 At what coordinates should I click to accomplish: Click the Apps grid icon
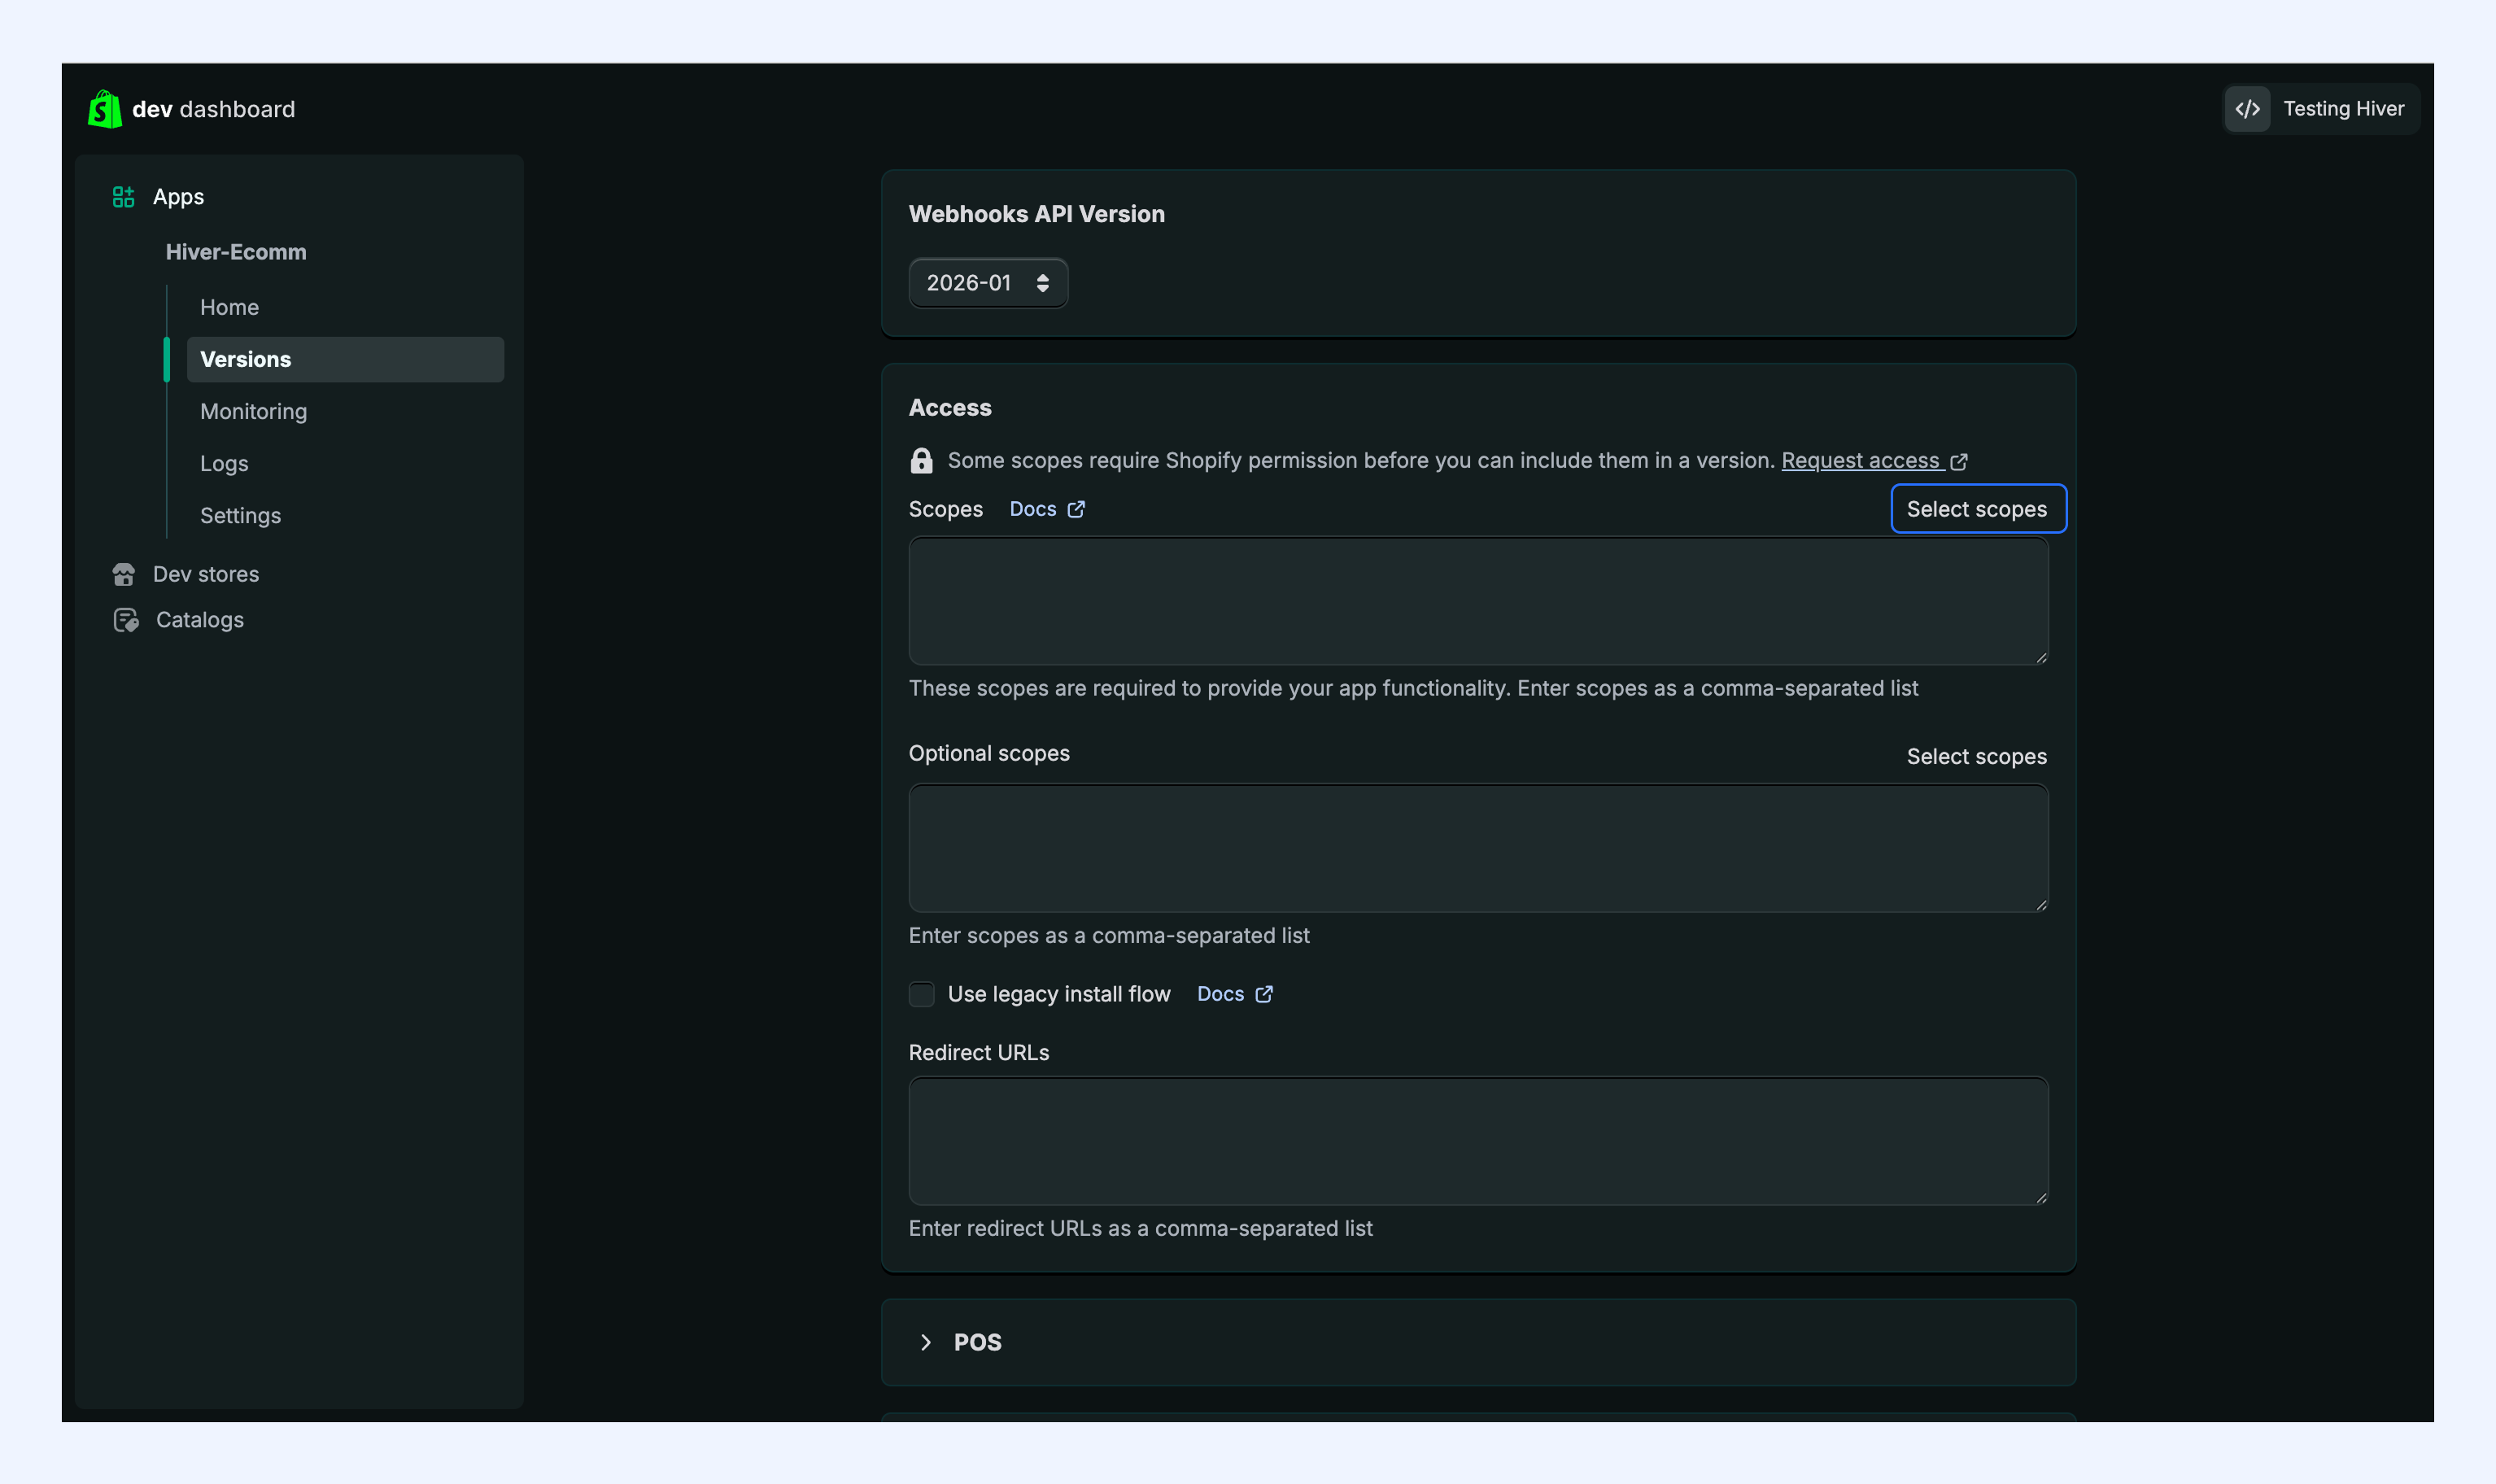(x=123, y=197)
